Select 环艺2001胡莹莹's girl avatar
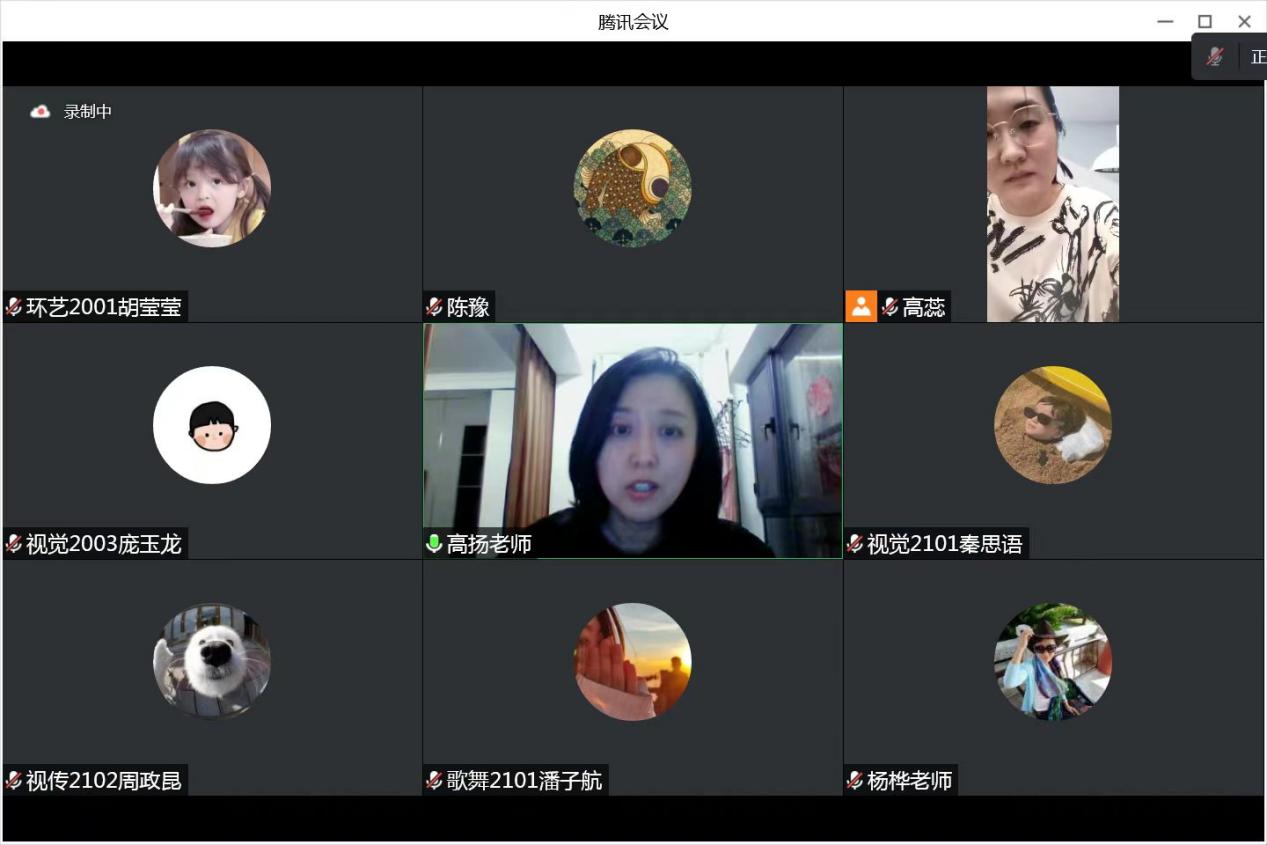This screenshot has height=845, width=1267. (212, 188)
